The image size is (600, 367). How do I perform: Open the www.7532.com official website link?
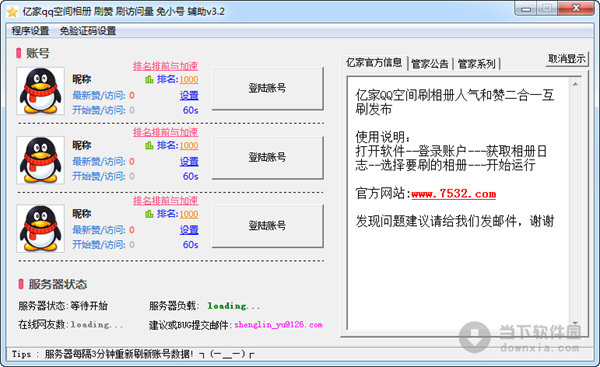point(454,194)
